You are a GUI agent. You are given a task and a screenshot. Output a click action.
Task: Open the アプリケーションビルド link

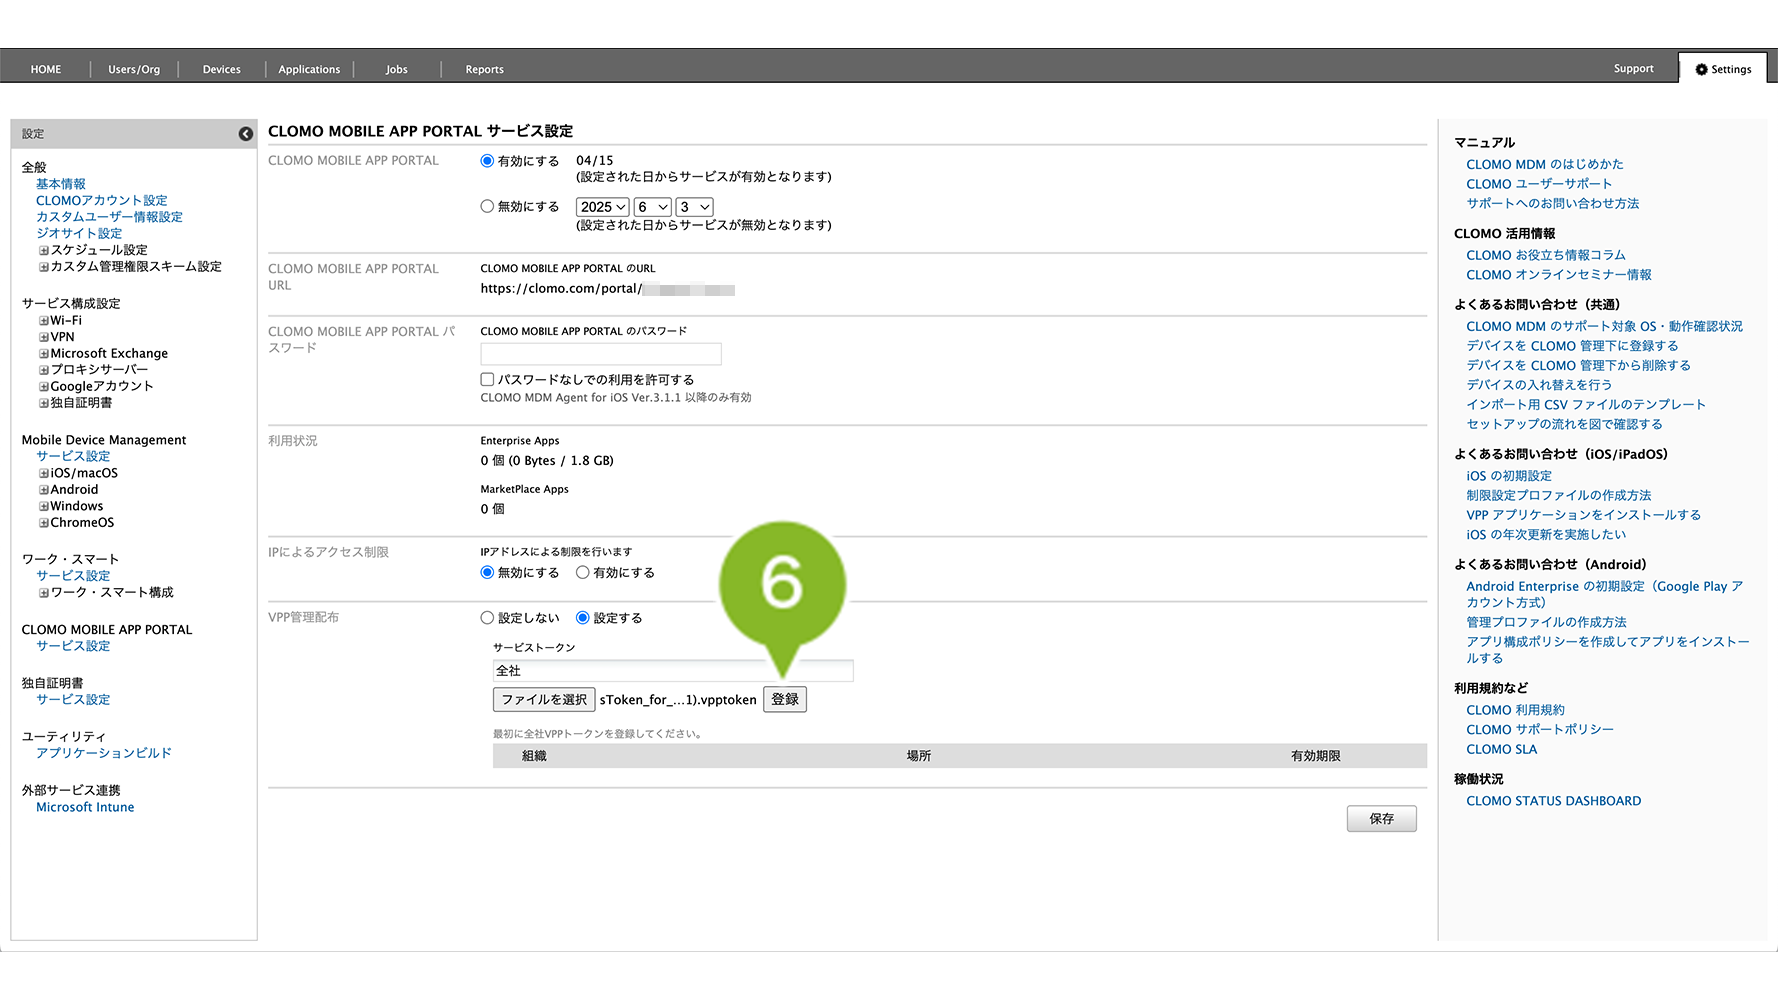tap(104, 753)
